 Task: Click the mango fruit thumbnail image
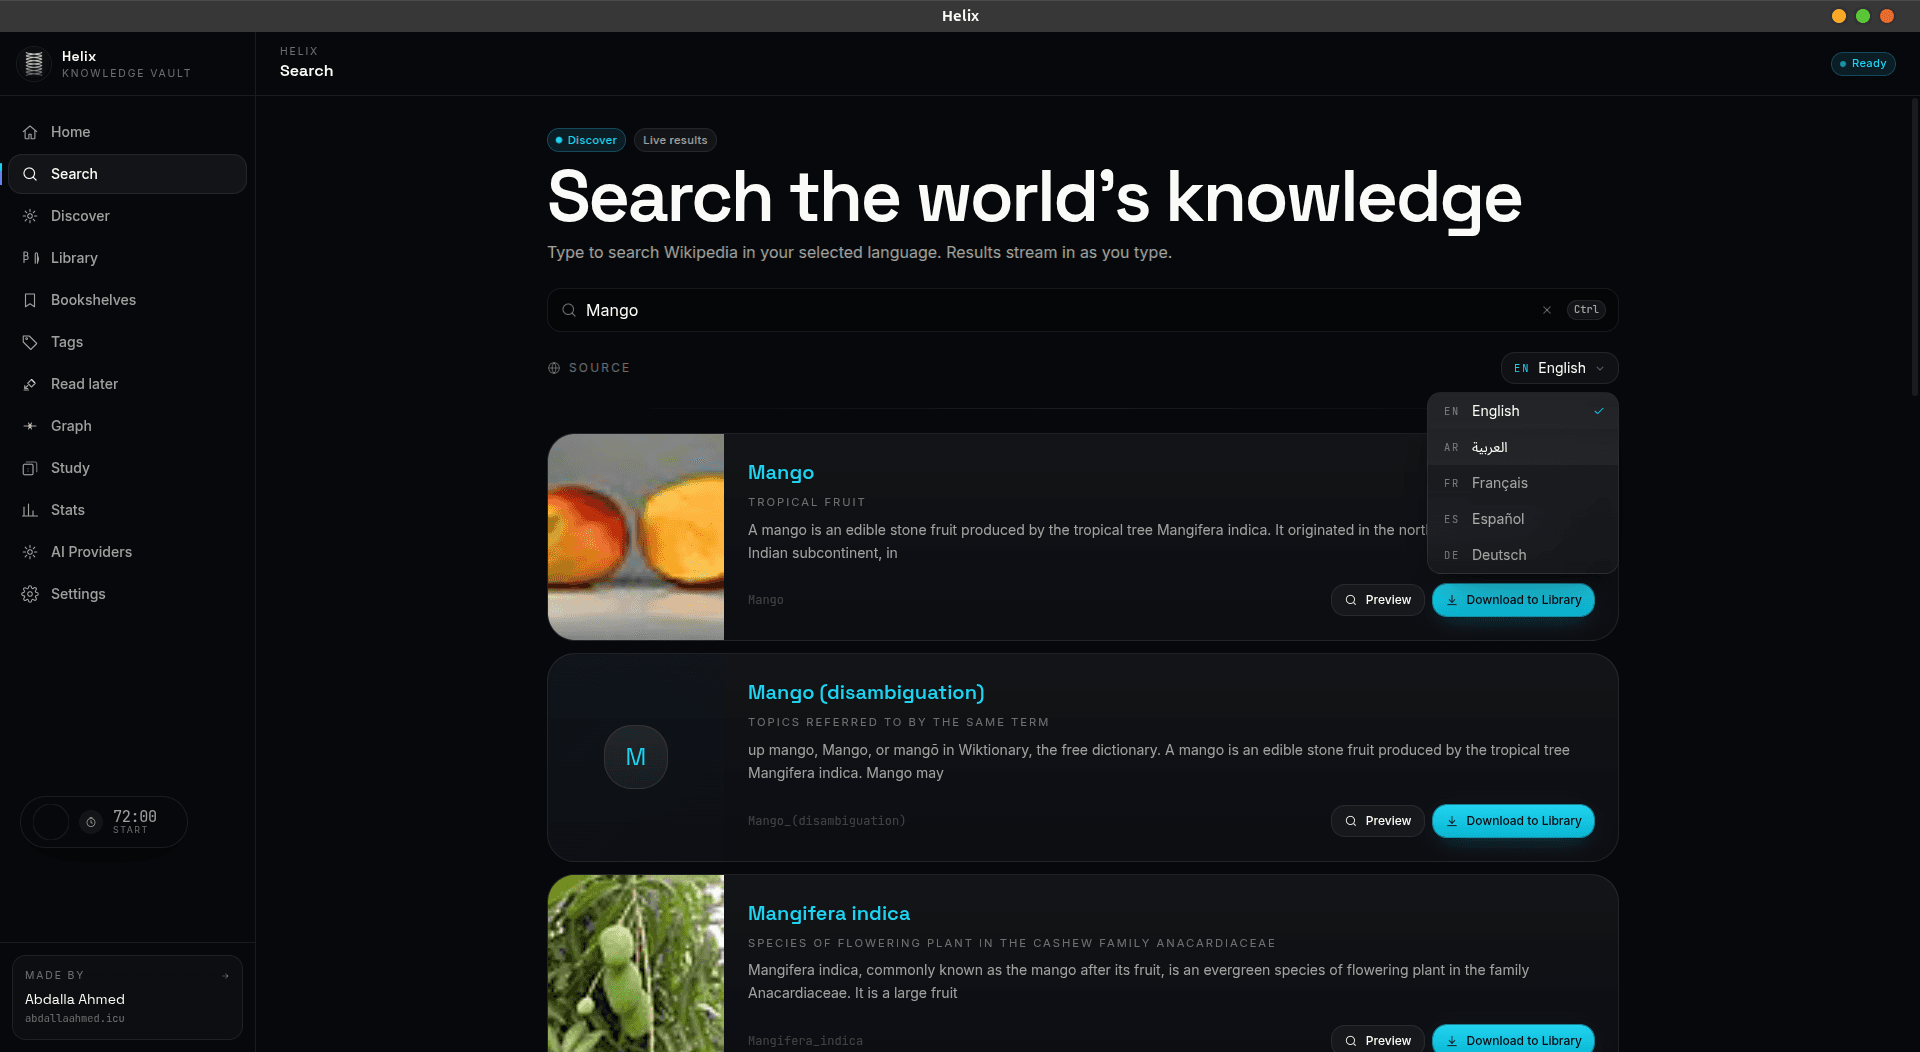pyautogui.click(x=636, y=537)
